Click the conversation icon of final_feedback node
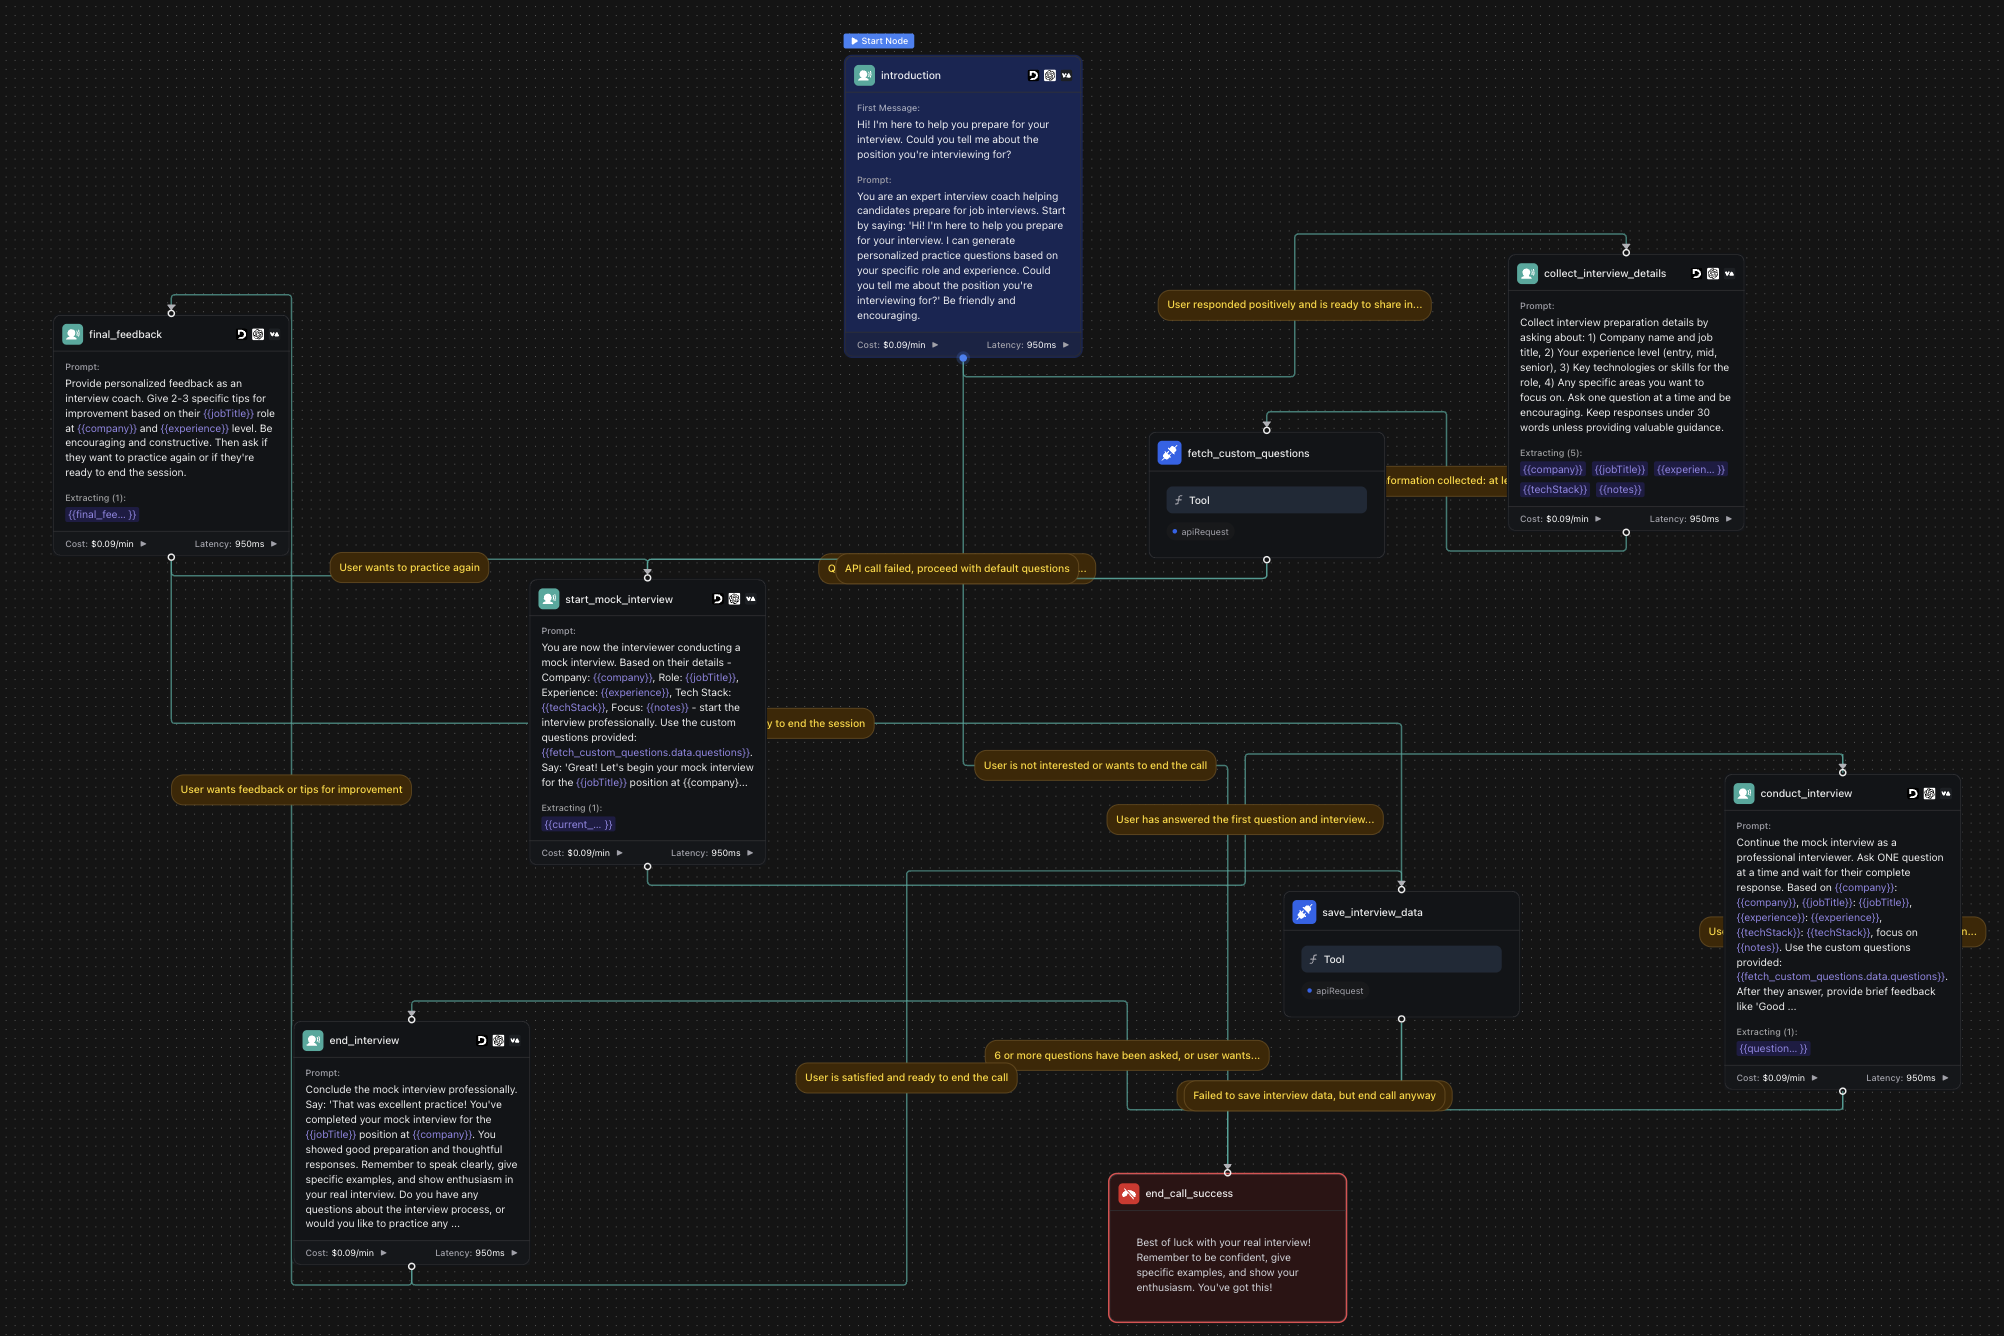The height and width of the screenshot is (1336, 2004). point(73,335)
